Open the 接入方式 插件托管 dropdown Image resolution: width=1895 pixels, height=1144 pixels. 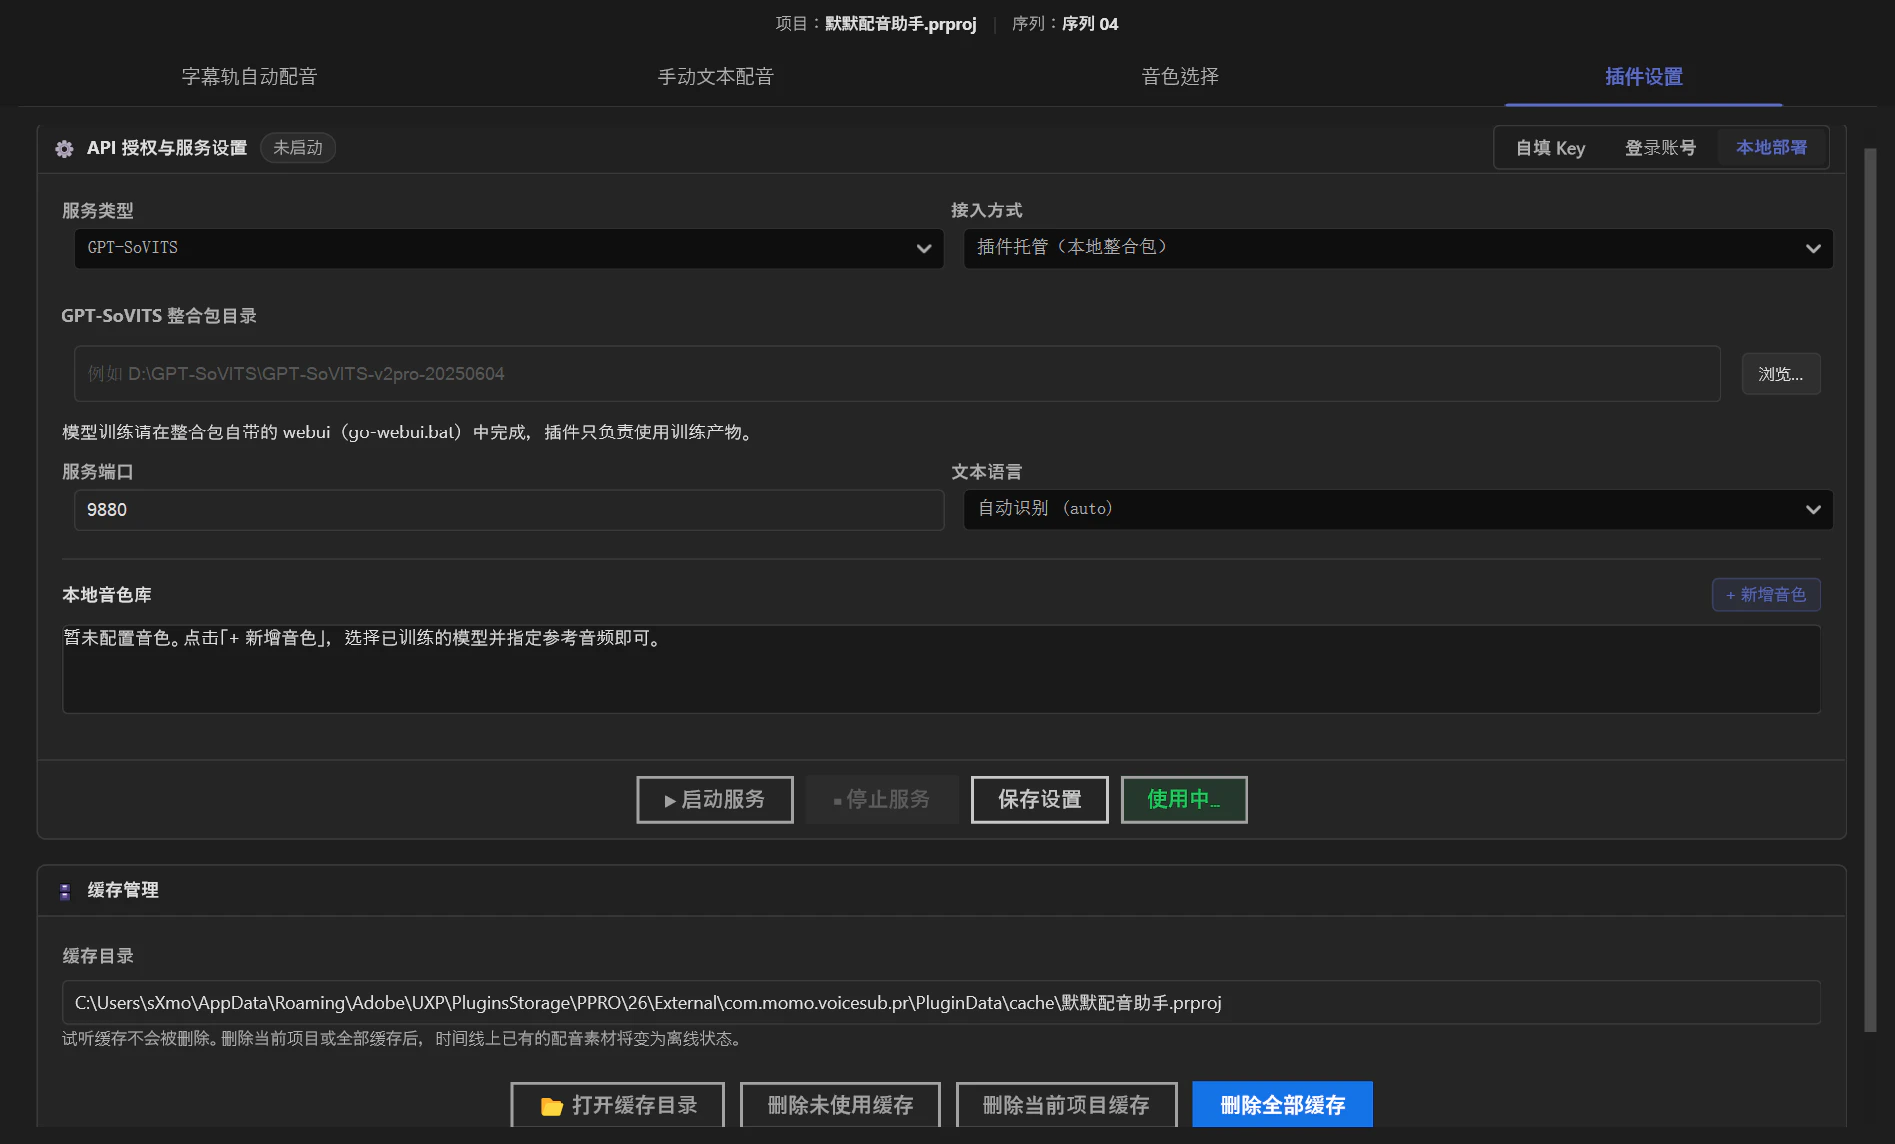point(1397,248)
